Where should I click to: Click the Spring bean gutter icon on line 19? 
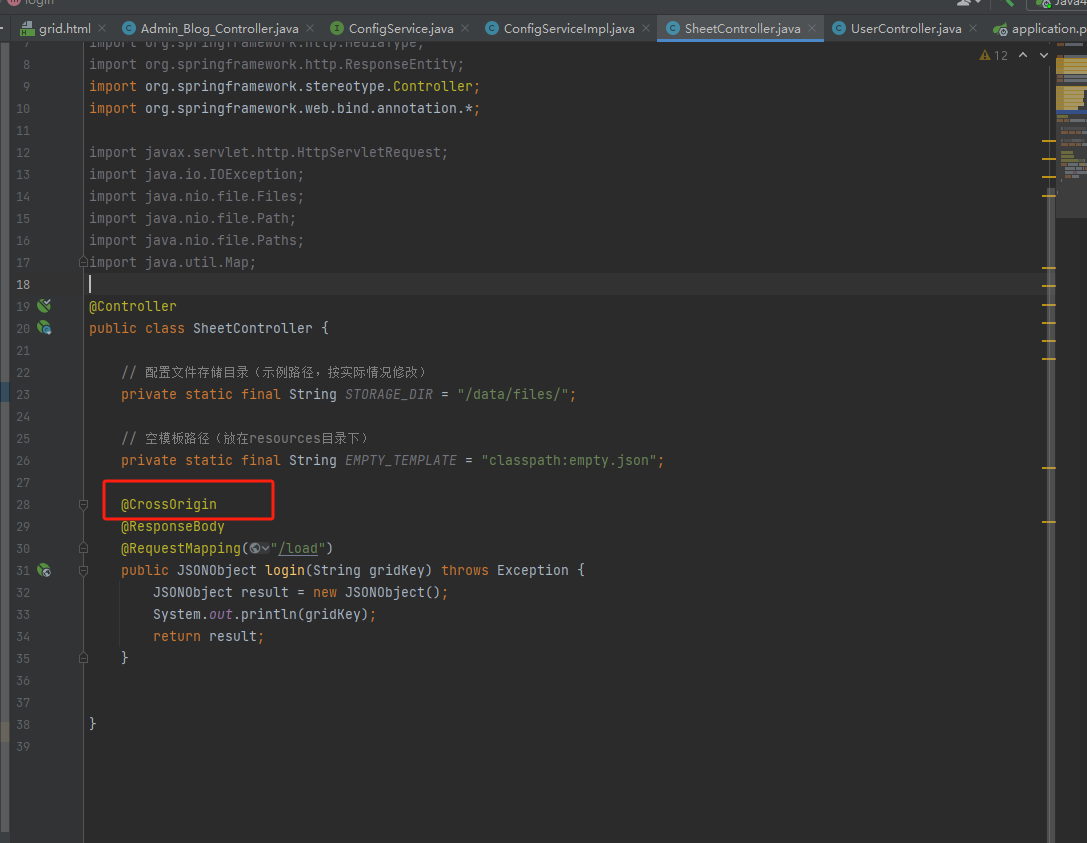click(44, 306)
